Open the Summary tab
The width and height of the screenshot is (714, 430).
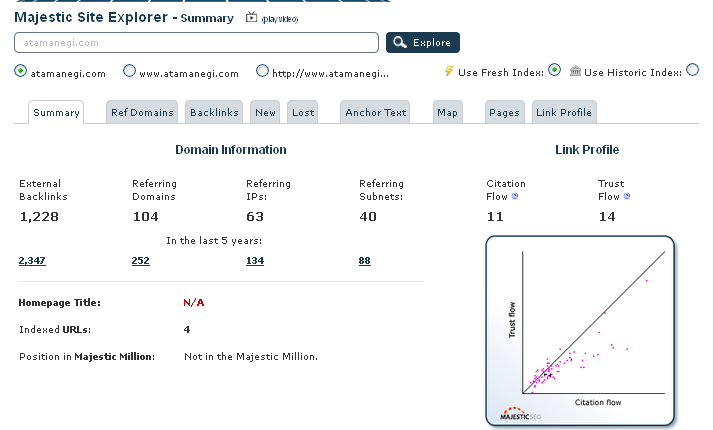pos(56,112)
